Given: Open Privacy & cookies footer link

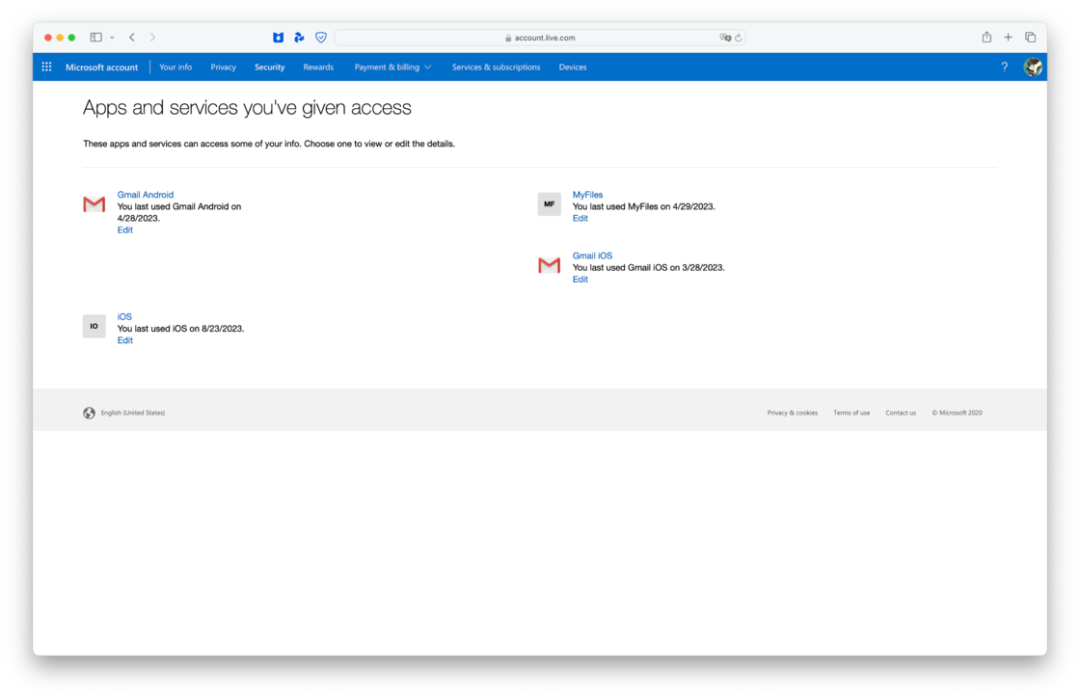Looking at the screenshot, I should [792, 413].
